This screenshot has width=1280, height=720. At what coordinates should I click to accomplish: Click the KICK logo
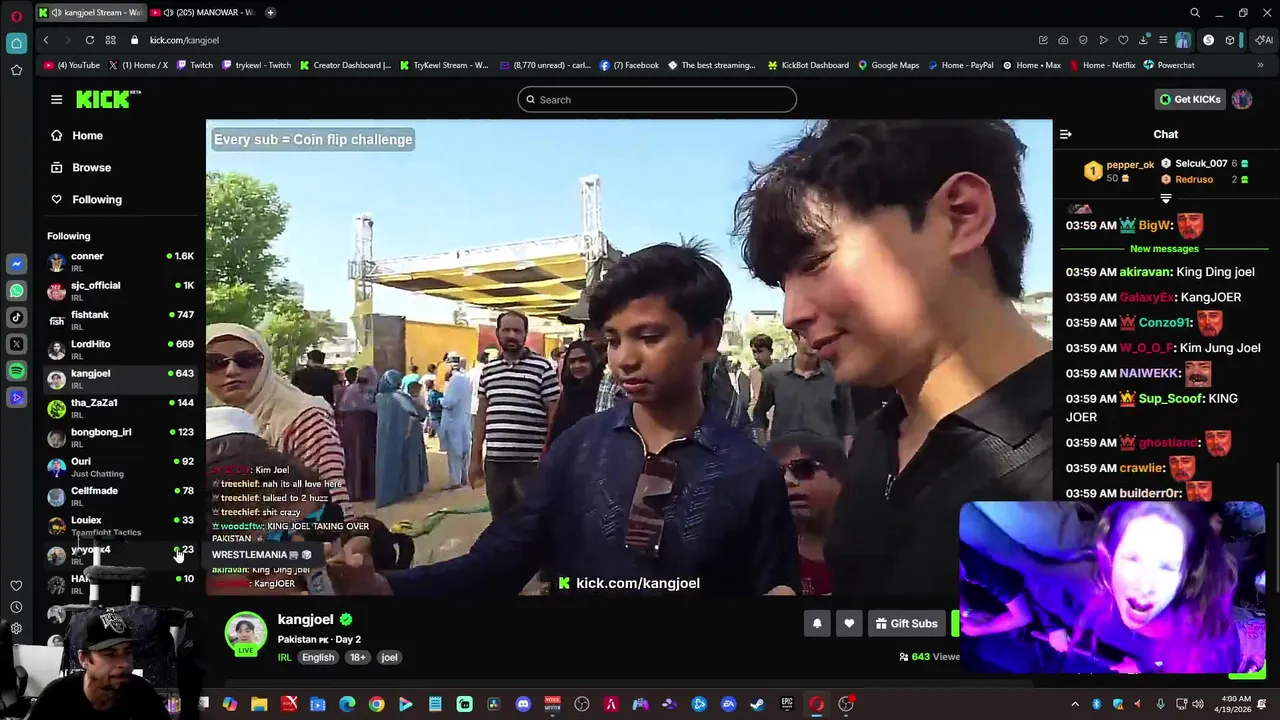[x=108, y=99]
